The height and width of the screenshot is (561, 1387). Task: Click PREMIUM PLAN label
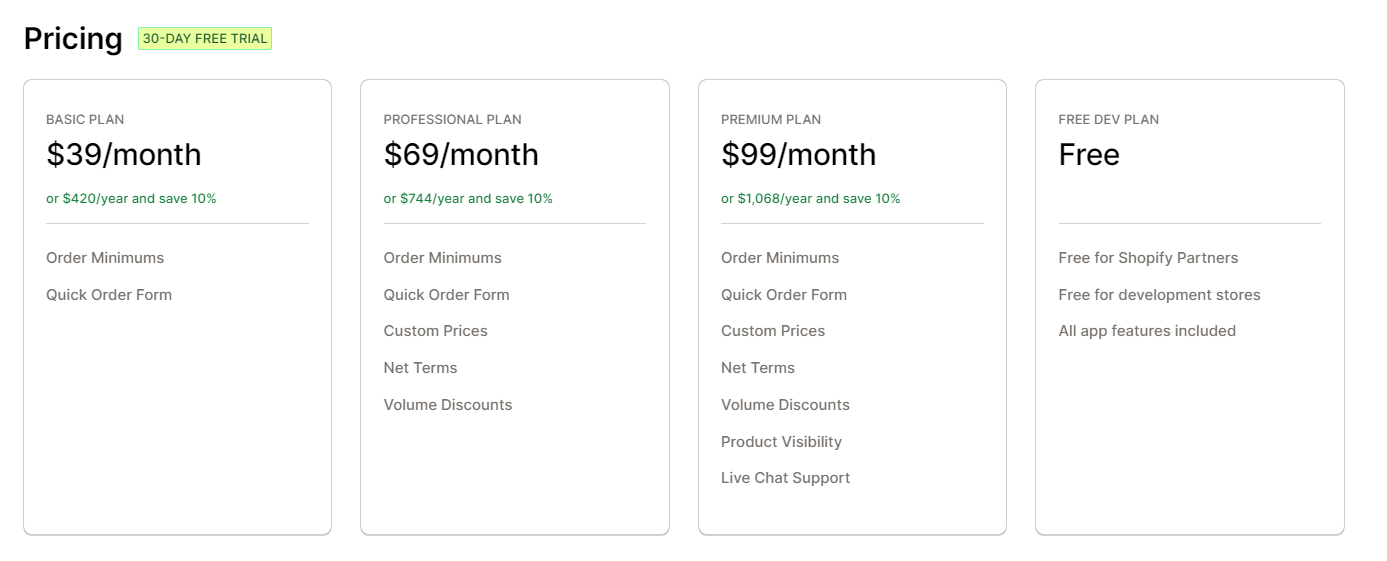coord(771,119)
